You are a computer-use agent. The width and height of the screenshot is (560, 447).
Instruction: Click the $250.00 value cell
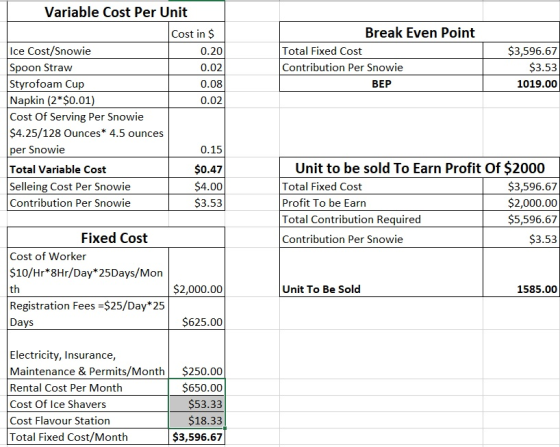pos(196,355)
